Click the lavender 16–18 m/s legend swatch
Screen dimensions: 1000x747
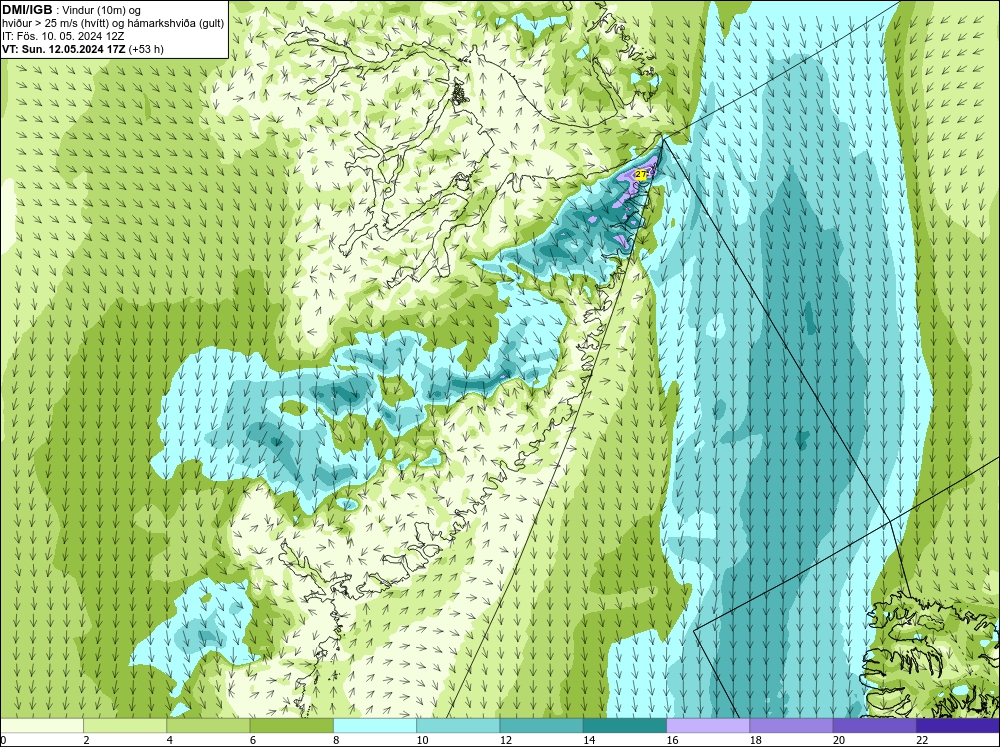coord(708,725)
